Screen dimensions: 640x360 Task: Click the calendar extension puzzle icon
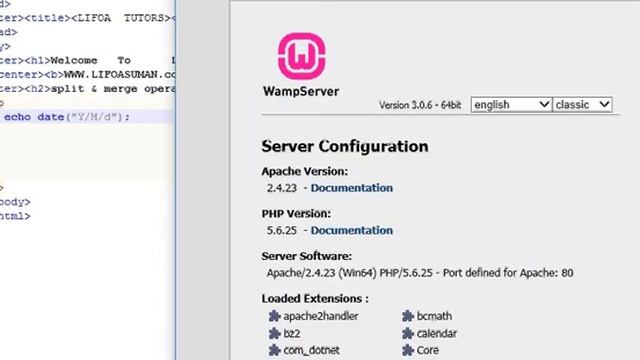click(x=408, y=333)
